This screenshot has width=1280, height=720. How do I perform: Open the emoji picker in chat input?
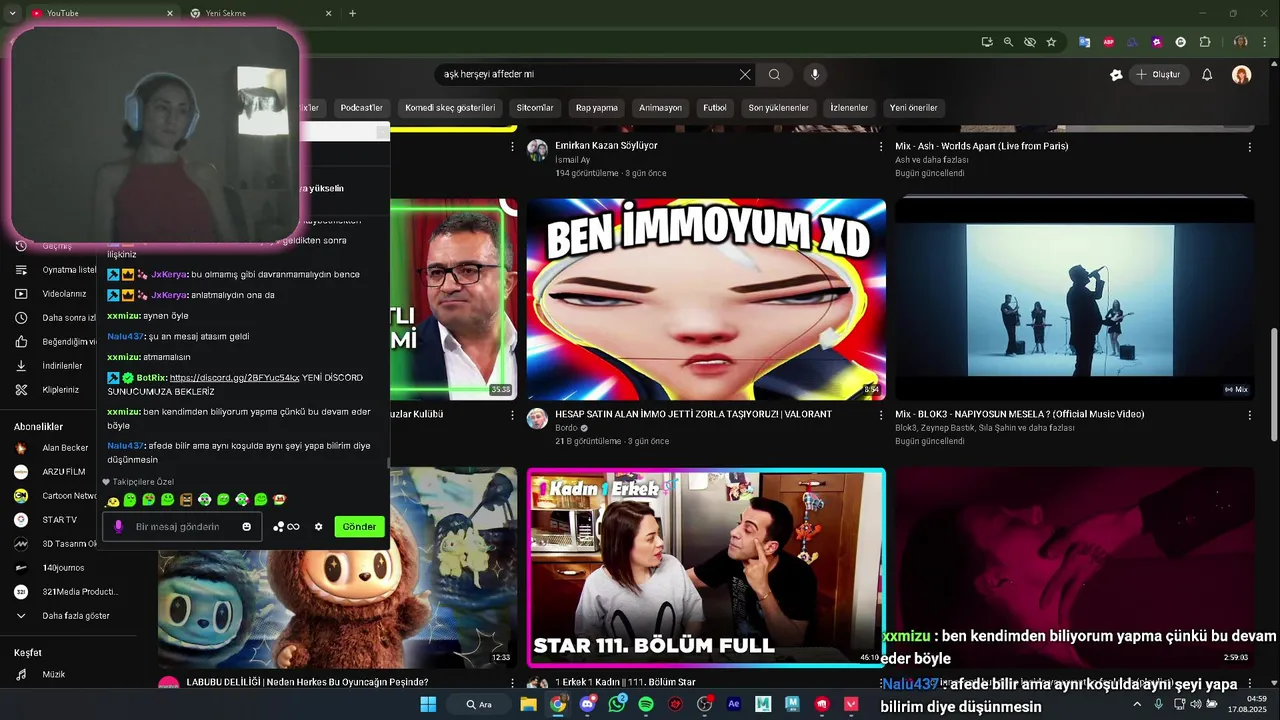(x=246, y=527)
